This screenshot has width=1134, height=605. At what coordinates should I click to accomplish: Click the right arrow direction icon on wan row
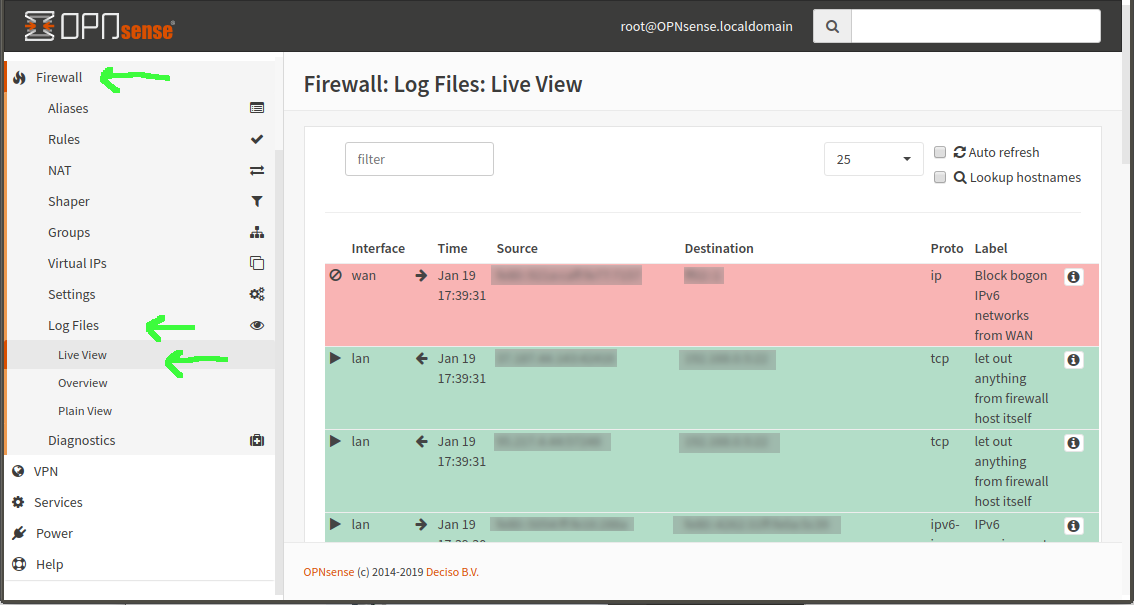[421, 275]
